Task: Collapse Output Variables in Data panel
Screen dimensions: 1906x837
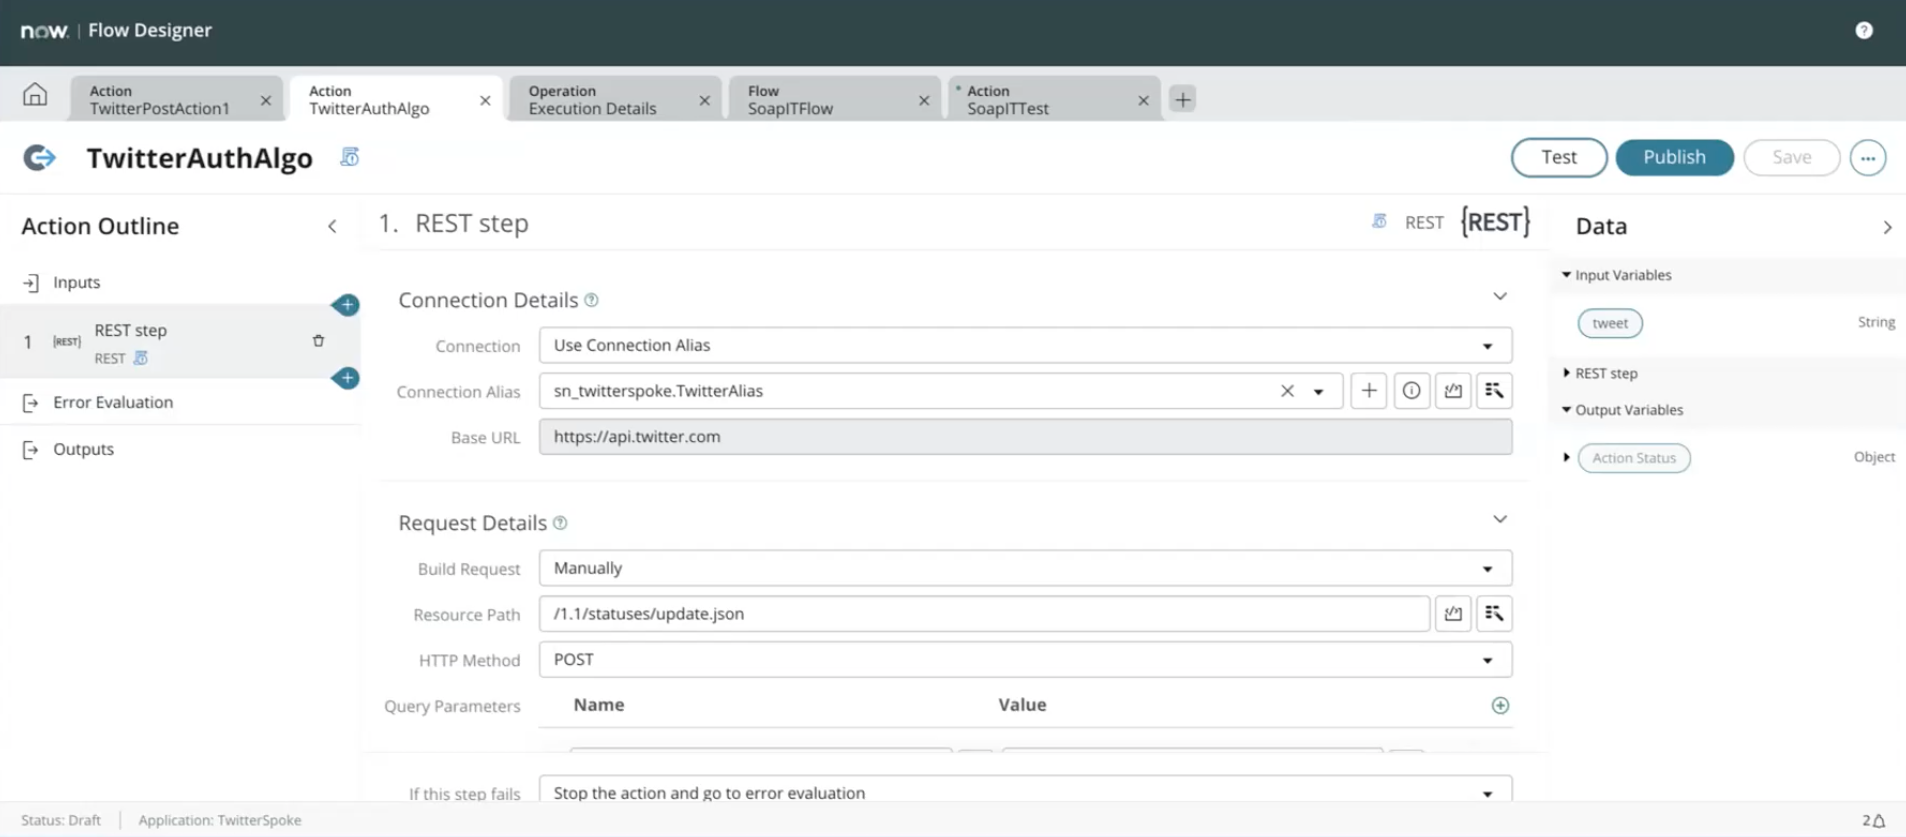Action: tap(1566, 410)
